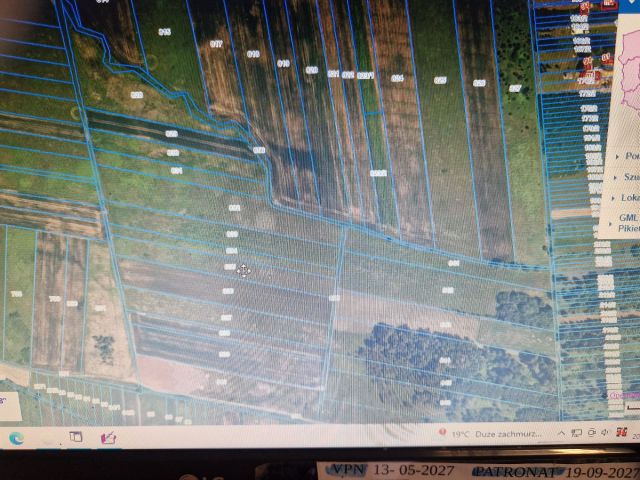Screen dimensions: 640x480
Task: Open the 19°C weather widget
Action: point(496,434)
